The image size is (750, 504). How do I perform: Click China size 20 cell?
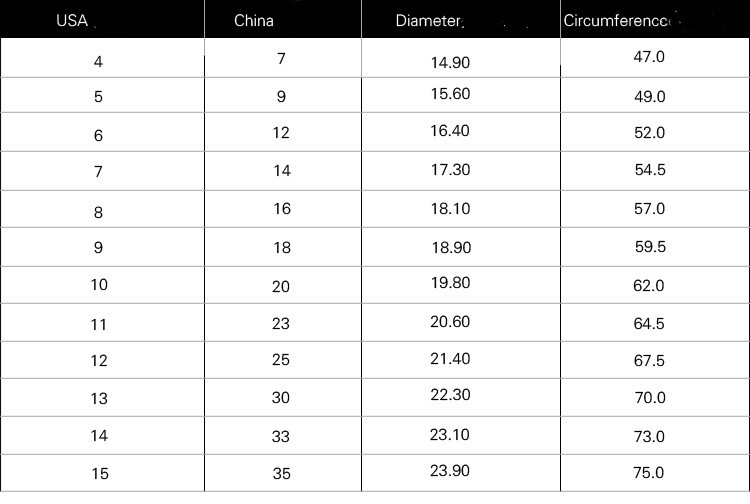click(281, 286)
